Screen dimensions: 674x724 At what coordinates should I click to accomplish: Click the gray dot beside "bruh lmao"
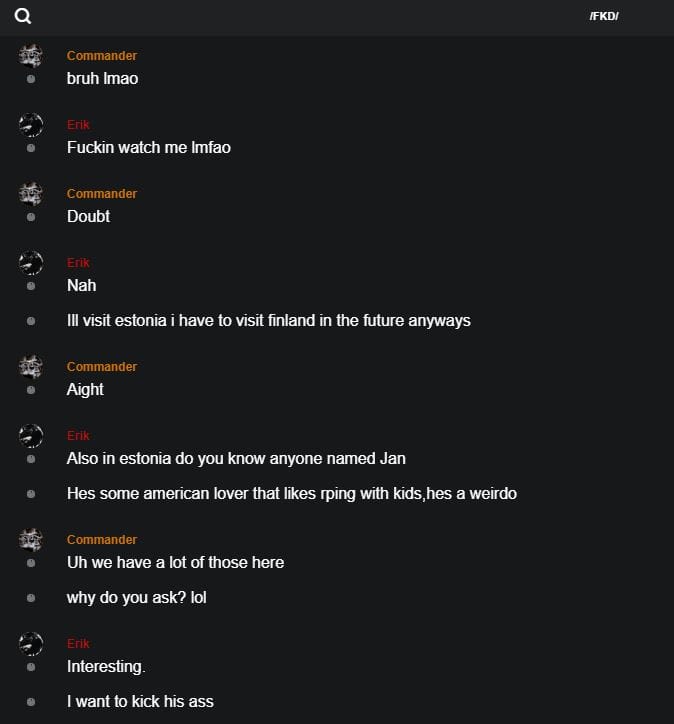(x=31, y=79)
